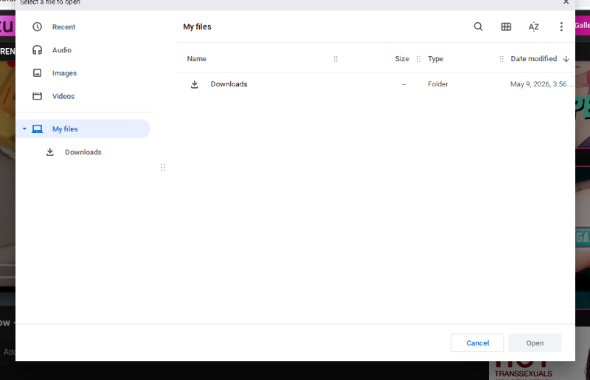Click the Recent clock icon
Viewport: 590px width, 380px height.
click(x=37, y=27)
